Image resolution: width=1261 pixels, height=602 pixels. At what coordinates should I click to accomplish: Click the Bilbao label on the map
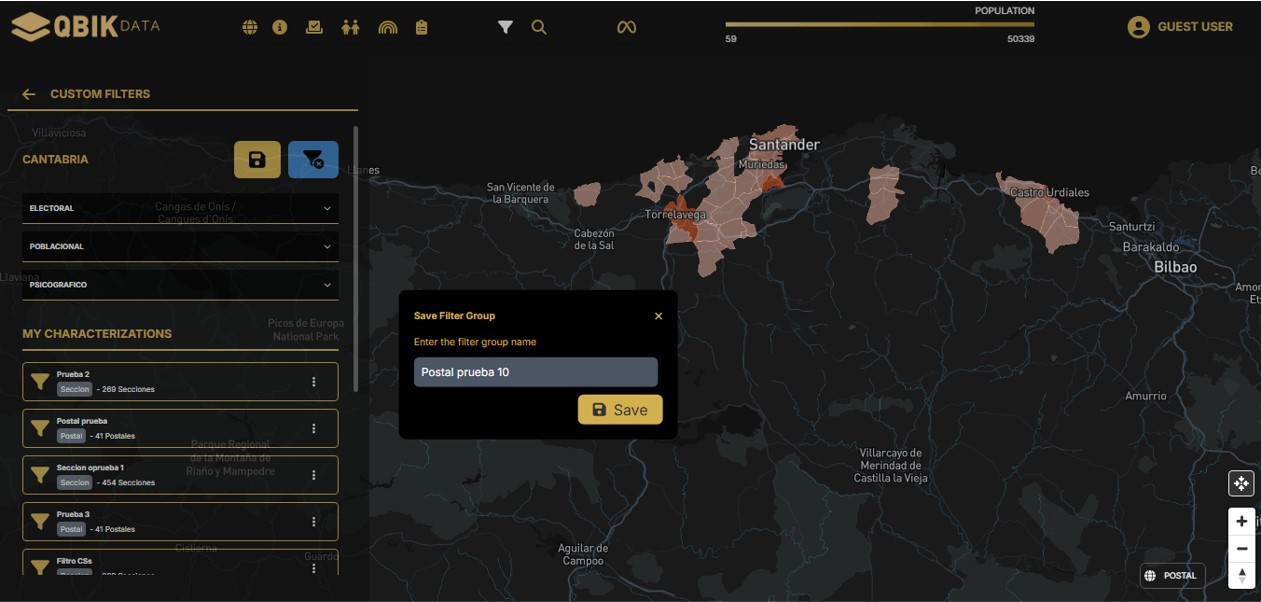click(x=1175, y=267)
